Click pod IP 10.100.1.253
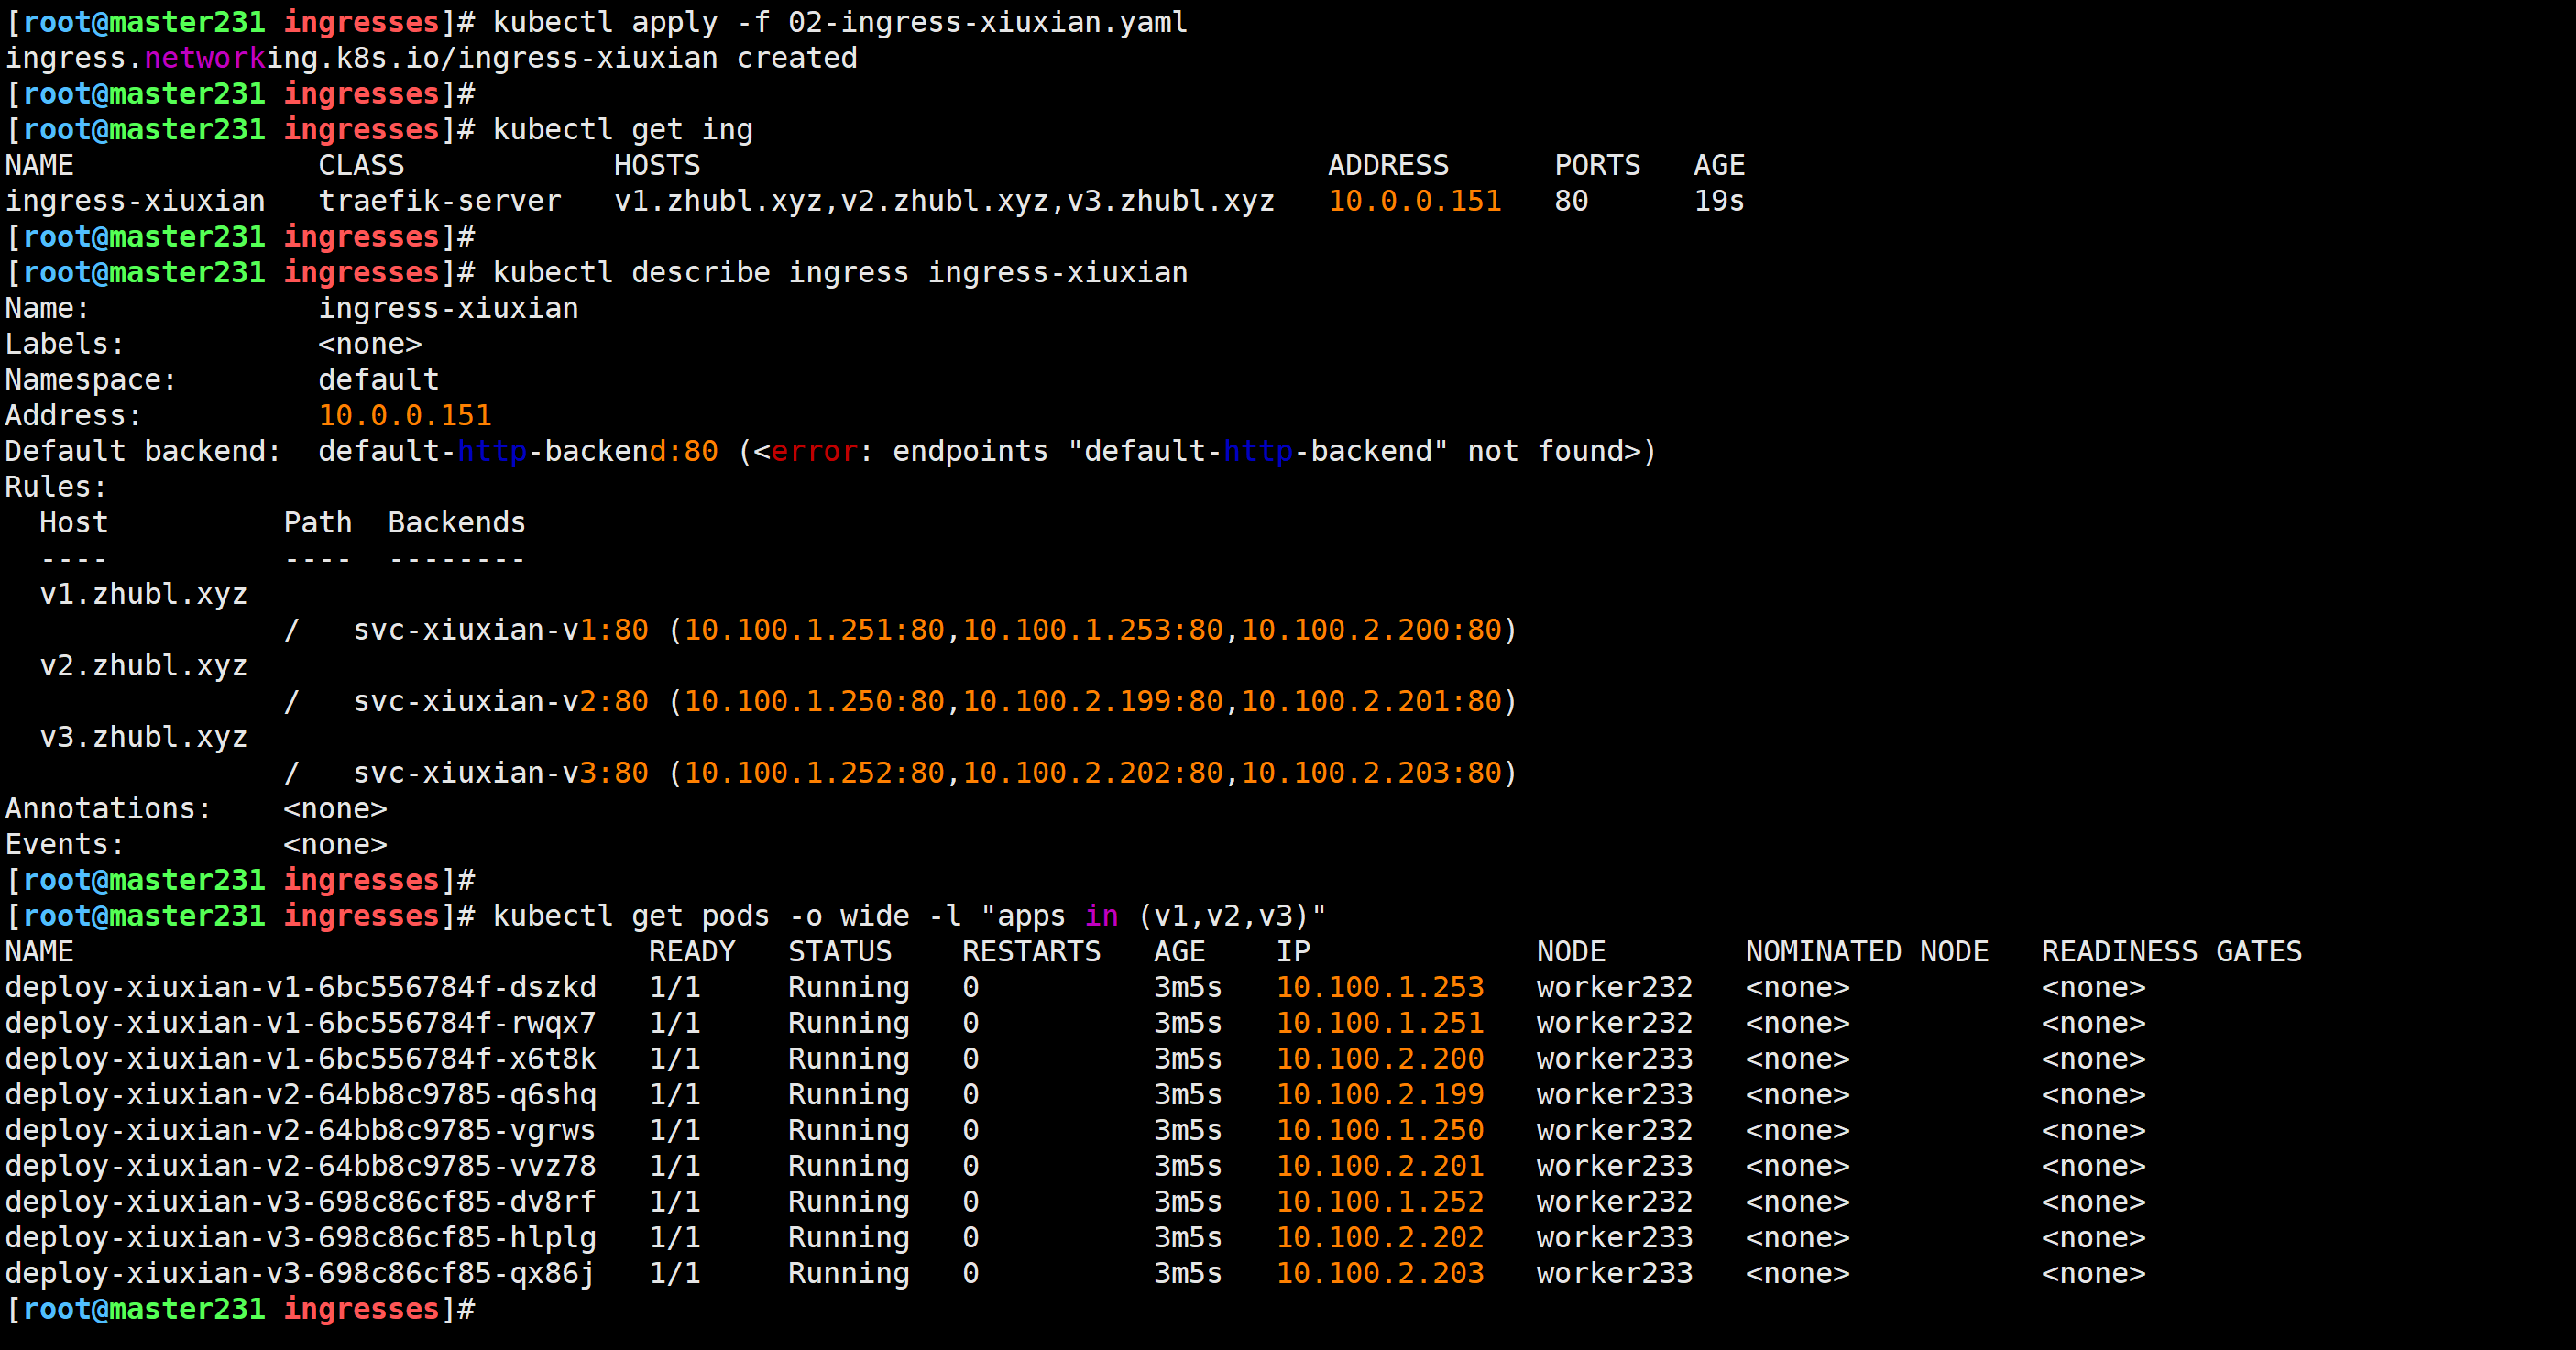Viewport: 2576px width, 1350px height. [x=1379, y=988]
